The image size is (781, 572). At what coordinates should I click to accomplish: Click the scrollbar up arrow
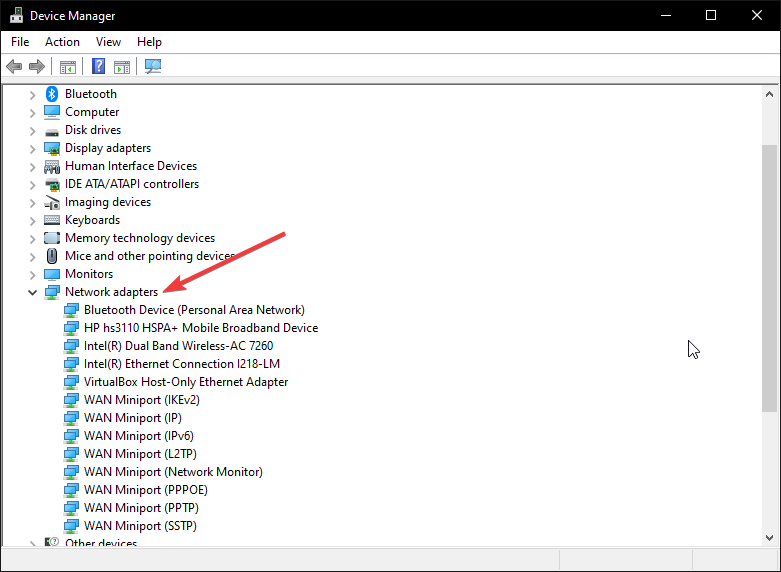point(769,94)
